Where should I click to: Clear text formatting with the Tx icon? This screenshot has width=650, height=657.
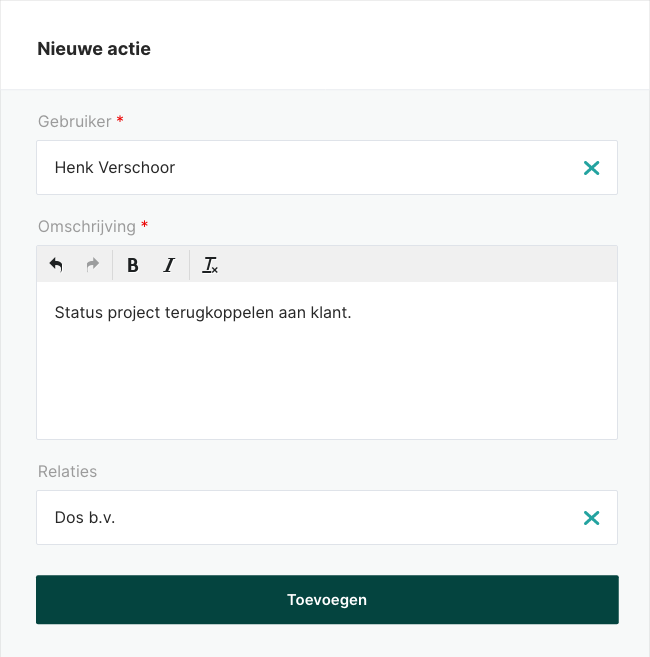click(x=210, y=265)
